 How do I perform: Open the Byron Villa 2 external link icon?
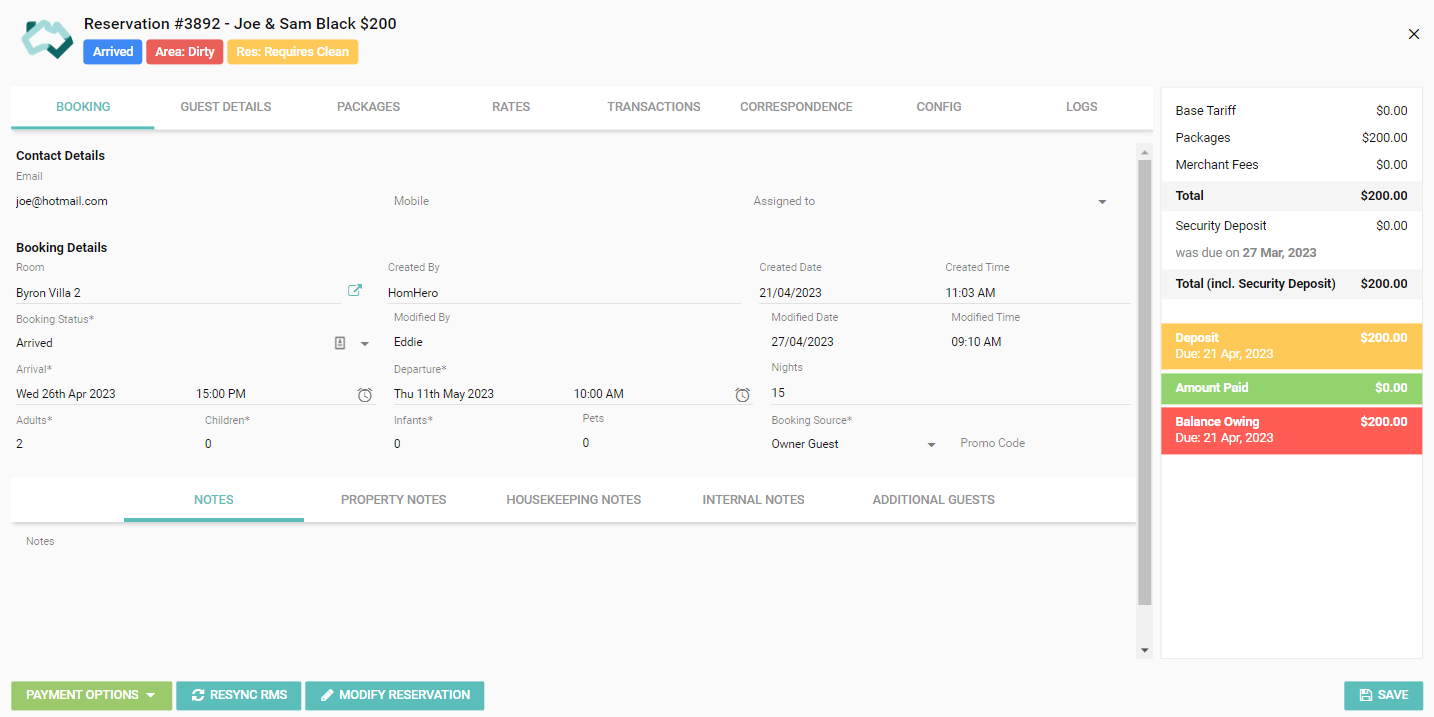pos(355,291)
